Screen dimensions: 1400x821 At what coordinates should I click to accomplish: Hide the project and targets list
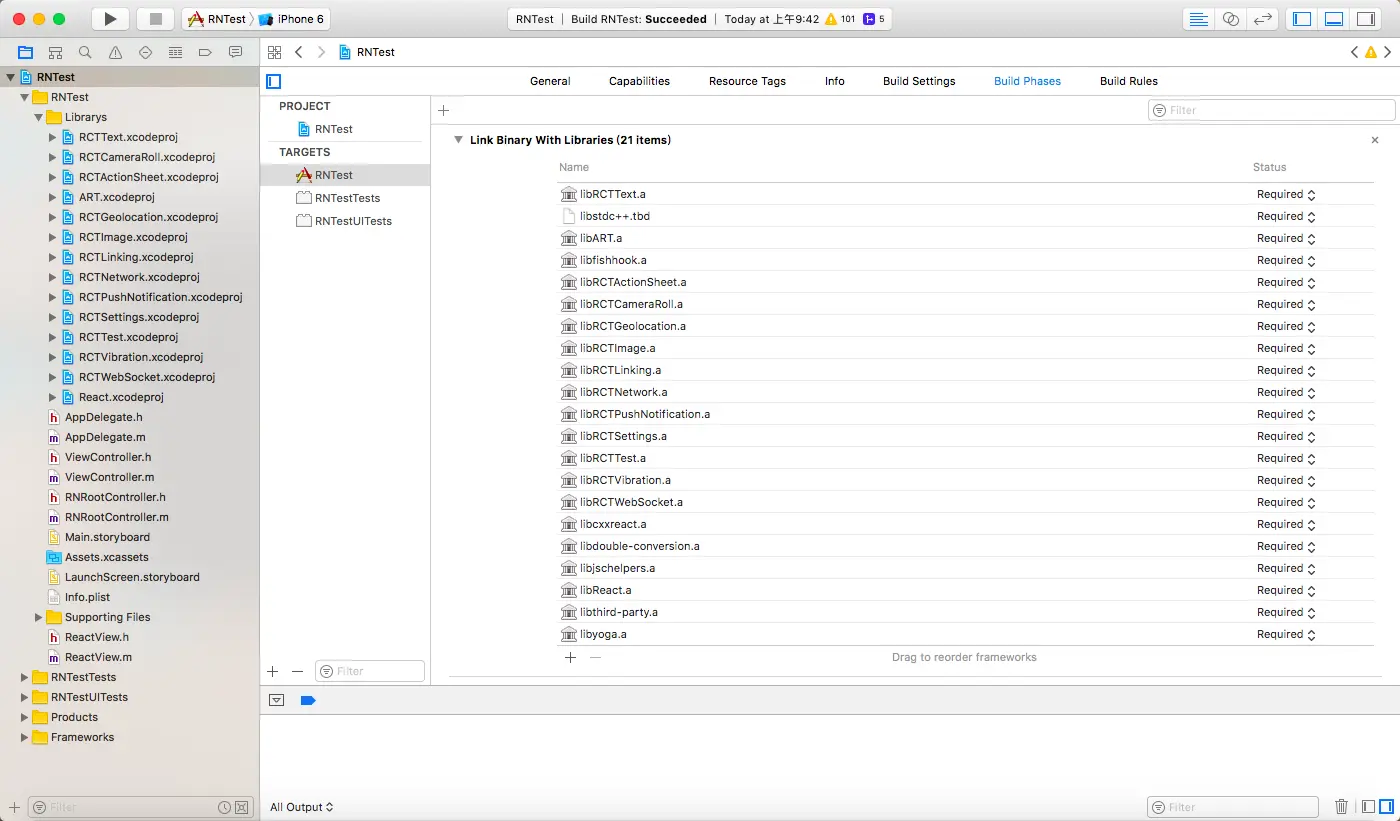tap(274, 81)
